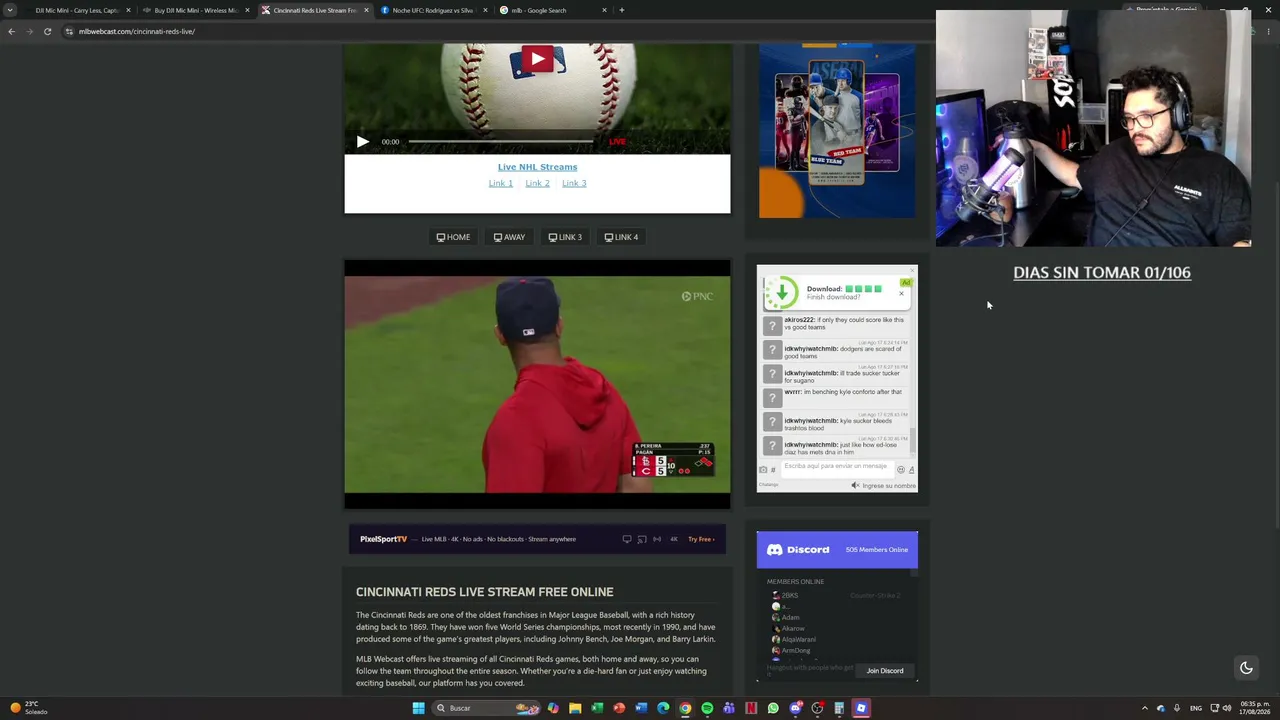Open NHL stream Link 3
This screenshot has width=1280, height=720.
click(x=574, y=183)
